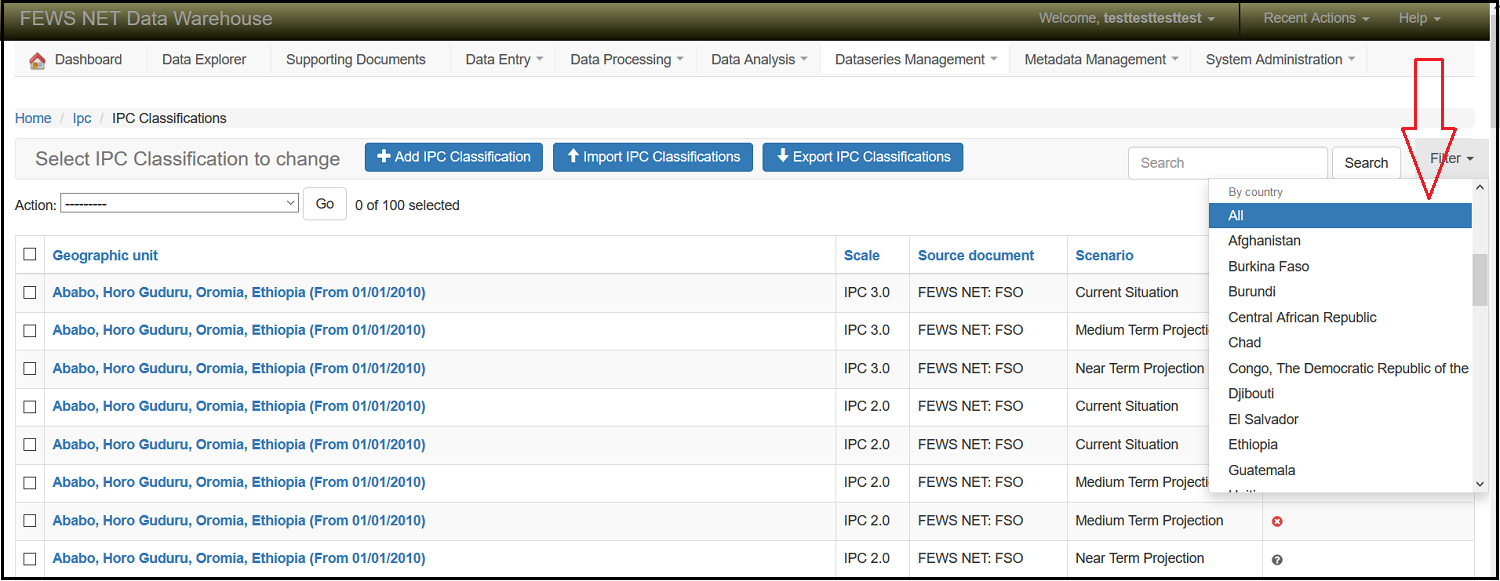Click the filter list scroll-down arrow
Viewport: 1500px width, 581px height.
pyautogui.click(x=1480, y=483)
